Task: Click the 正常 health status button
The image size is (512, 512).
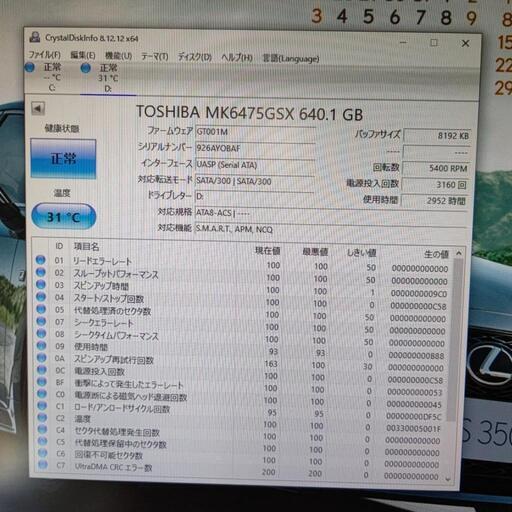Action: (x=63, y=158)
